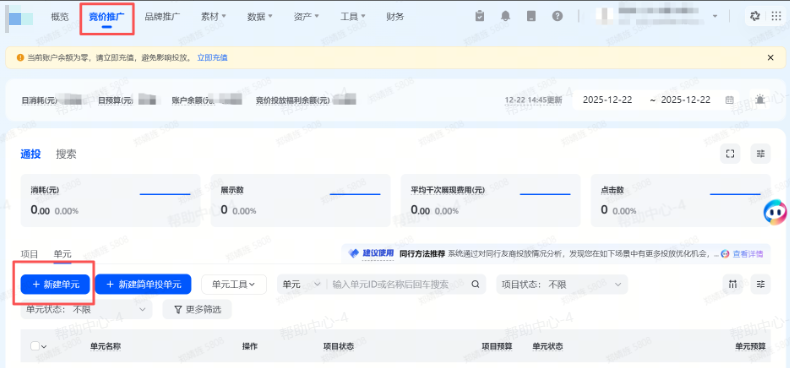Open 查看详情 link in recommendation bar
The image size is (790, 368).
pyautogui.click(x=748, y=254)
